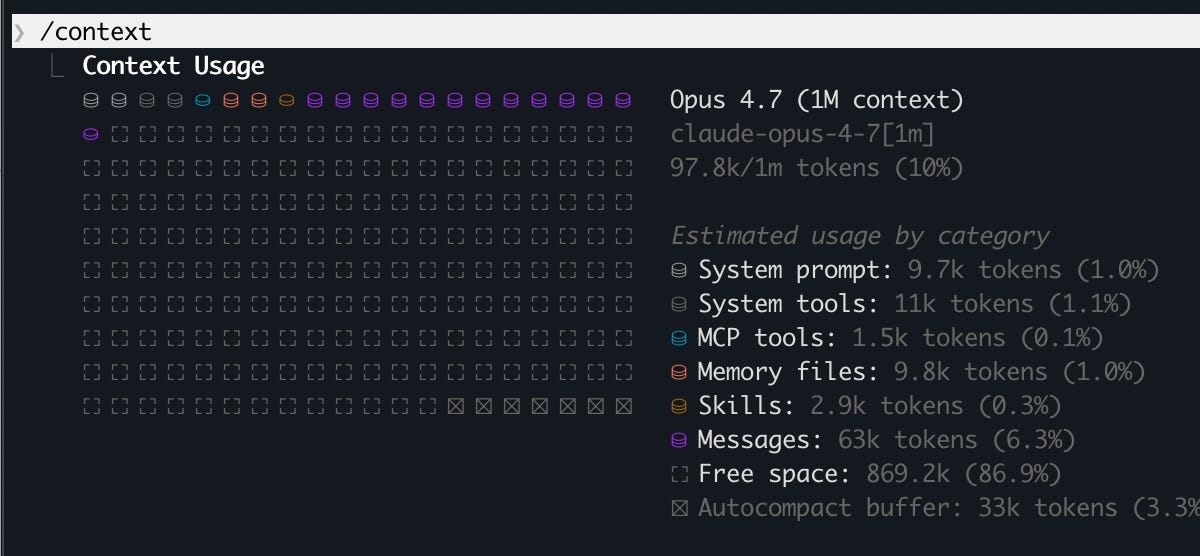Select the cyan MCP tools legend icon
This screenshot has height=556, width=1200.
click(679, 338)
